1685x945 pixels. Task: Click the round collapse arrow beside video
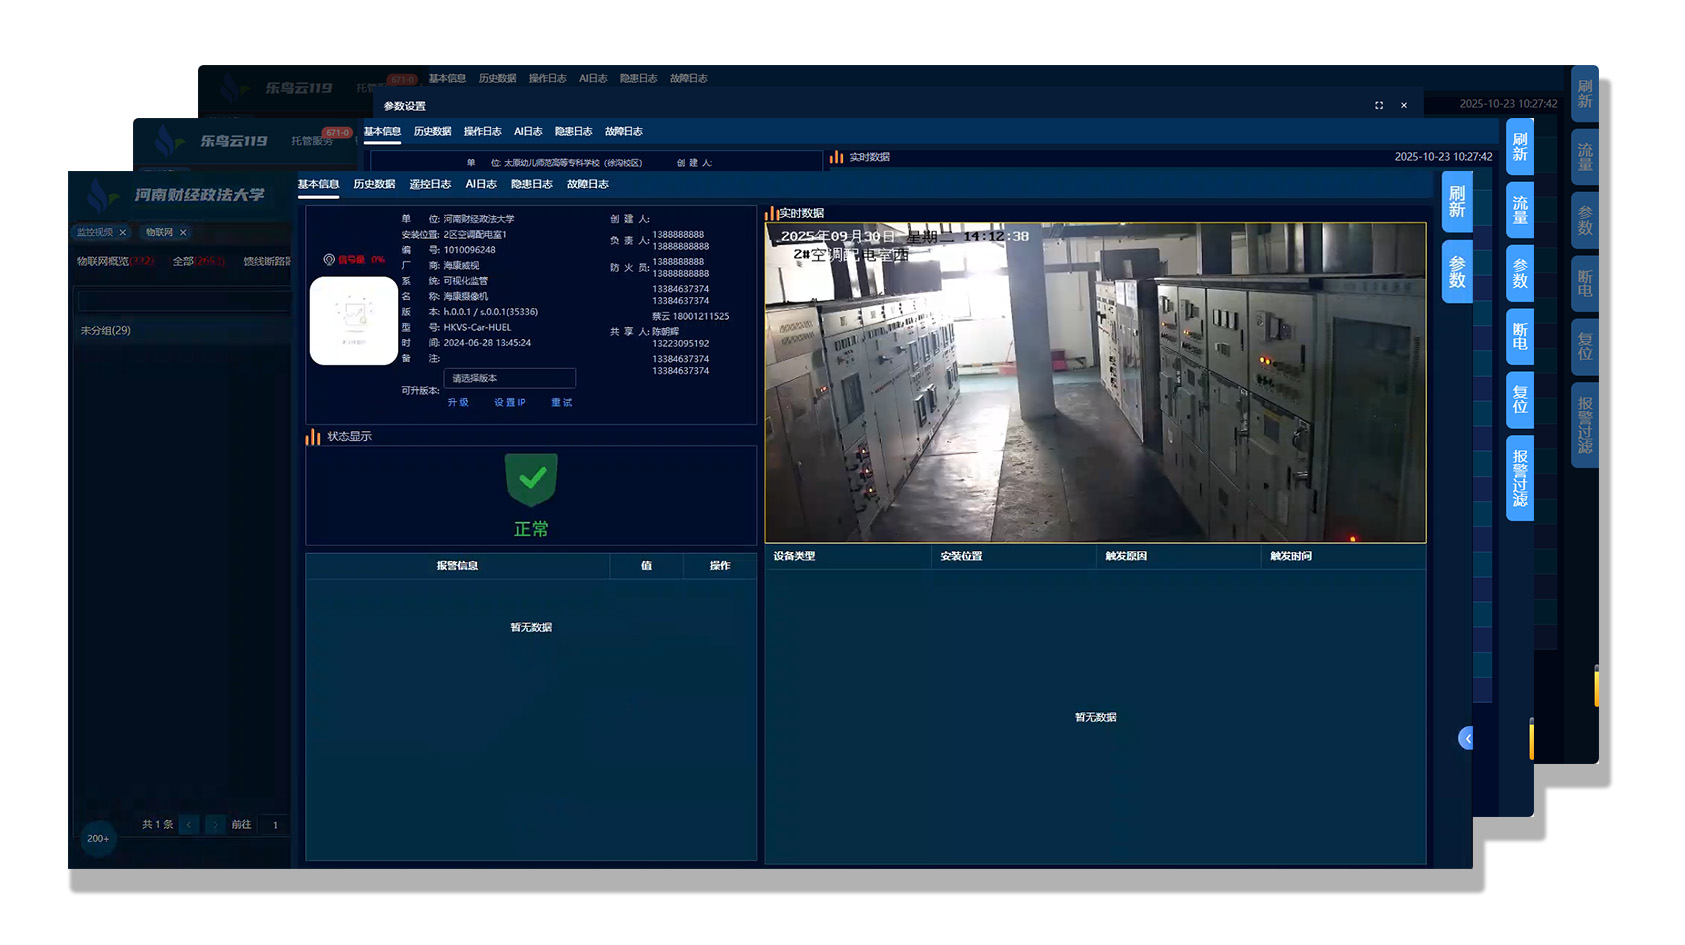point(1466,738)
